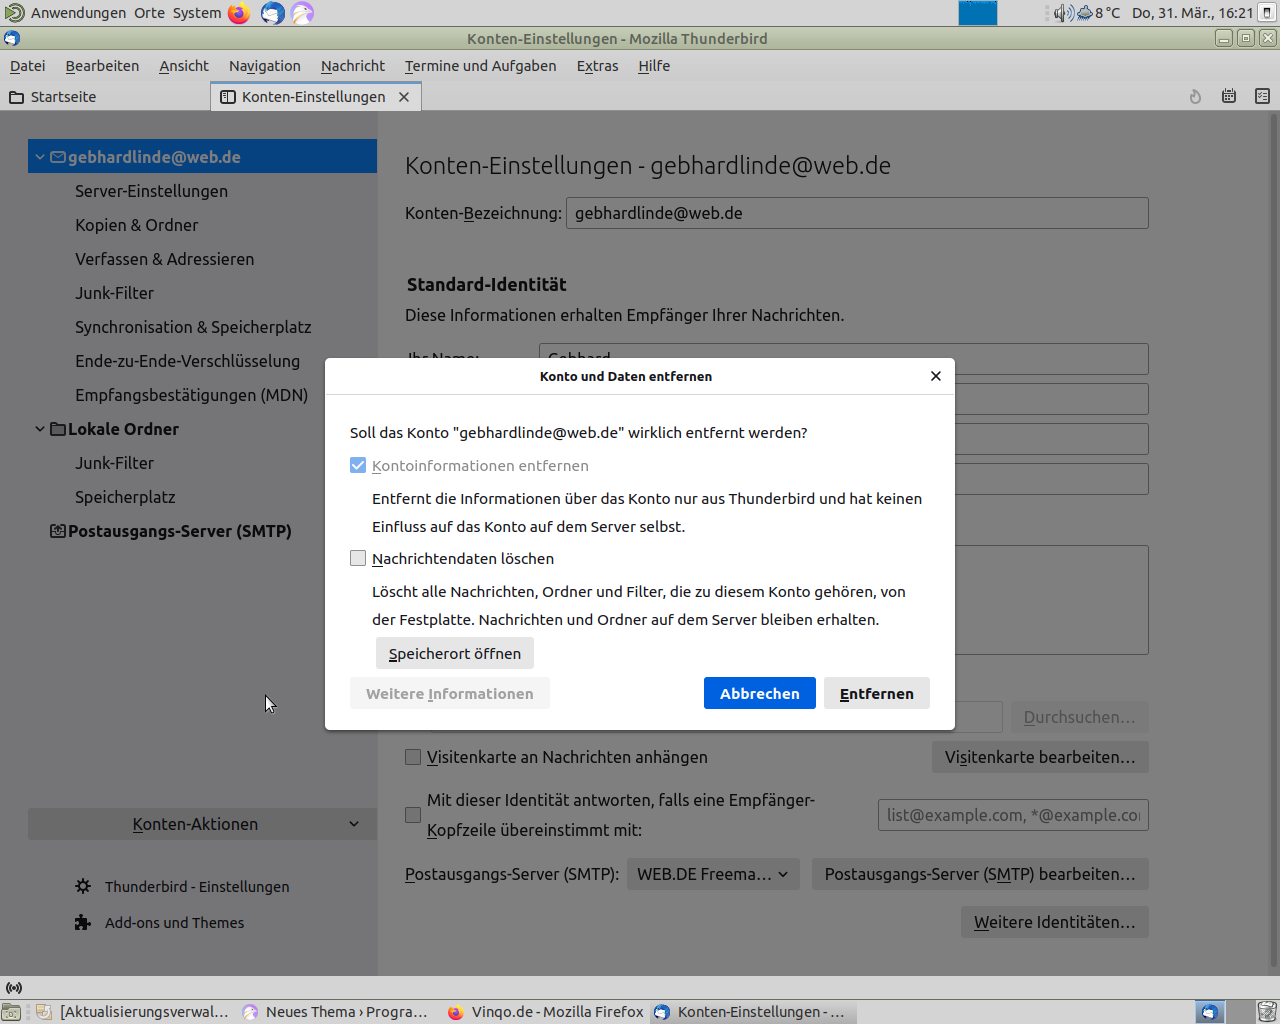Screen dimensions: 1280x1024
Task: Close the Konten-Einstellungen tab
Action: [x=404, y=97]
